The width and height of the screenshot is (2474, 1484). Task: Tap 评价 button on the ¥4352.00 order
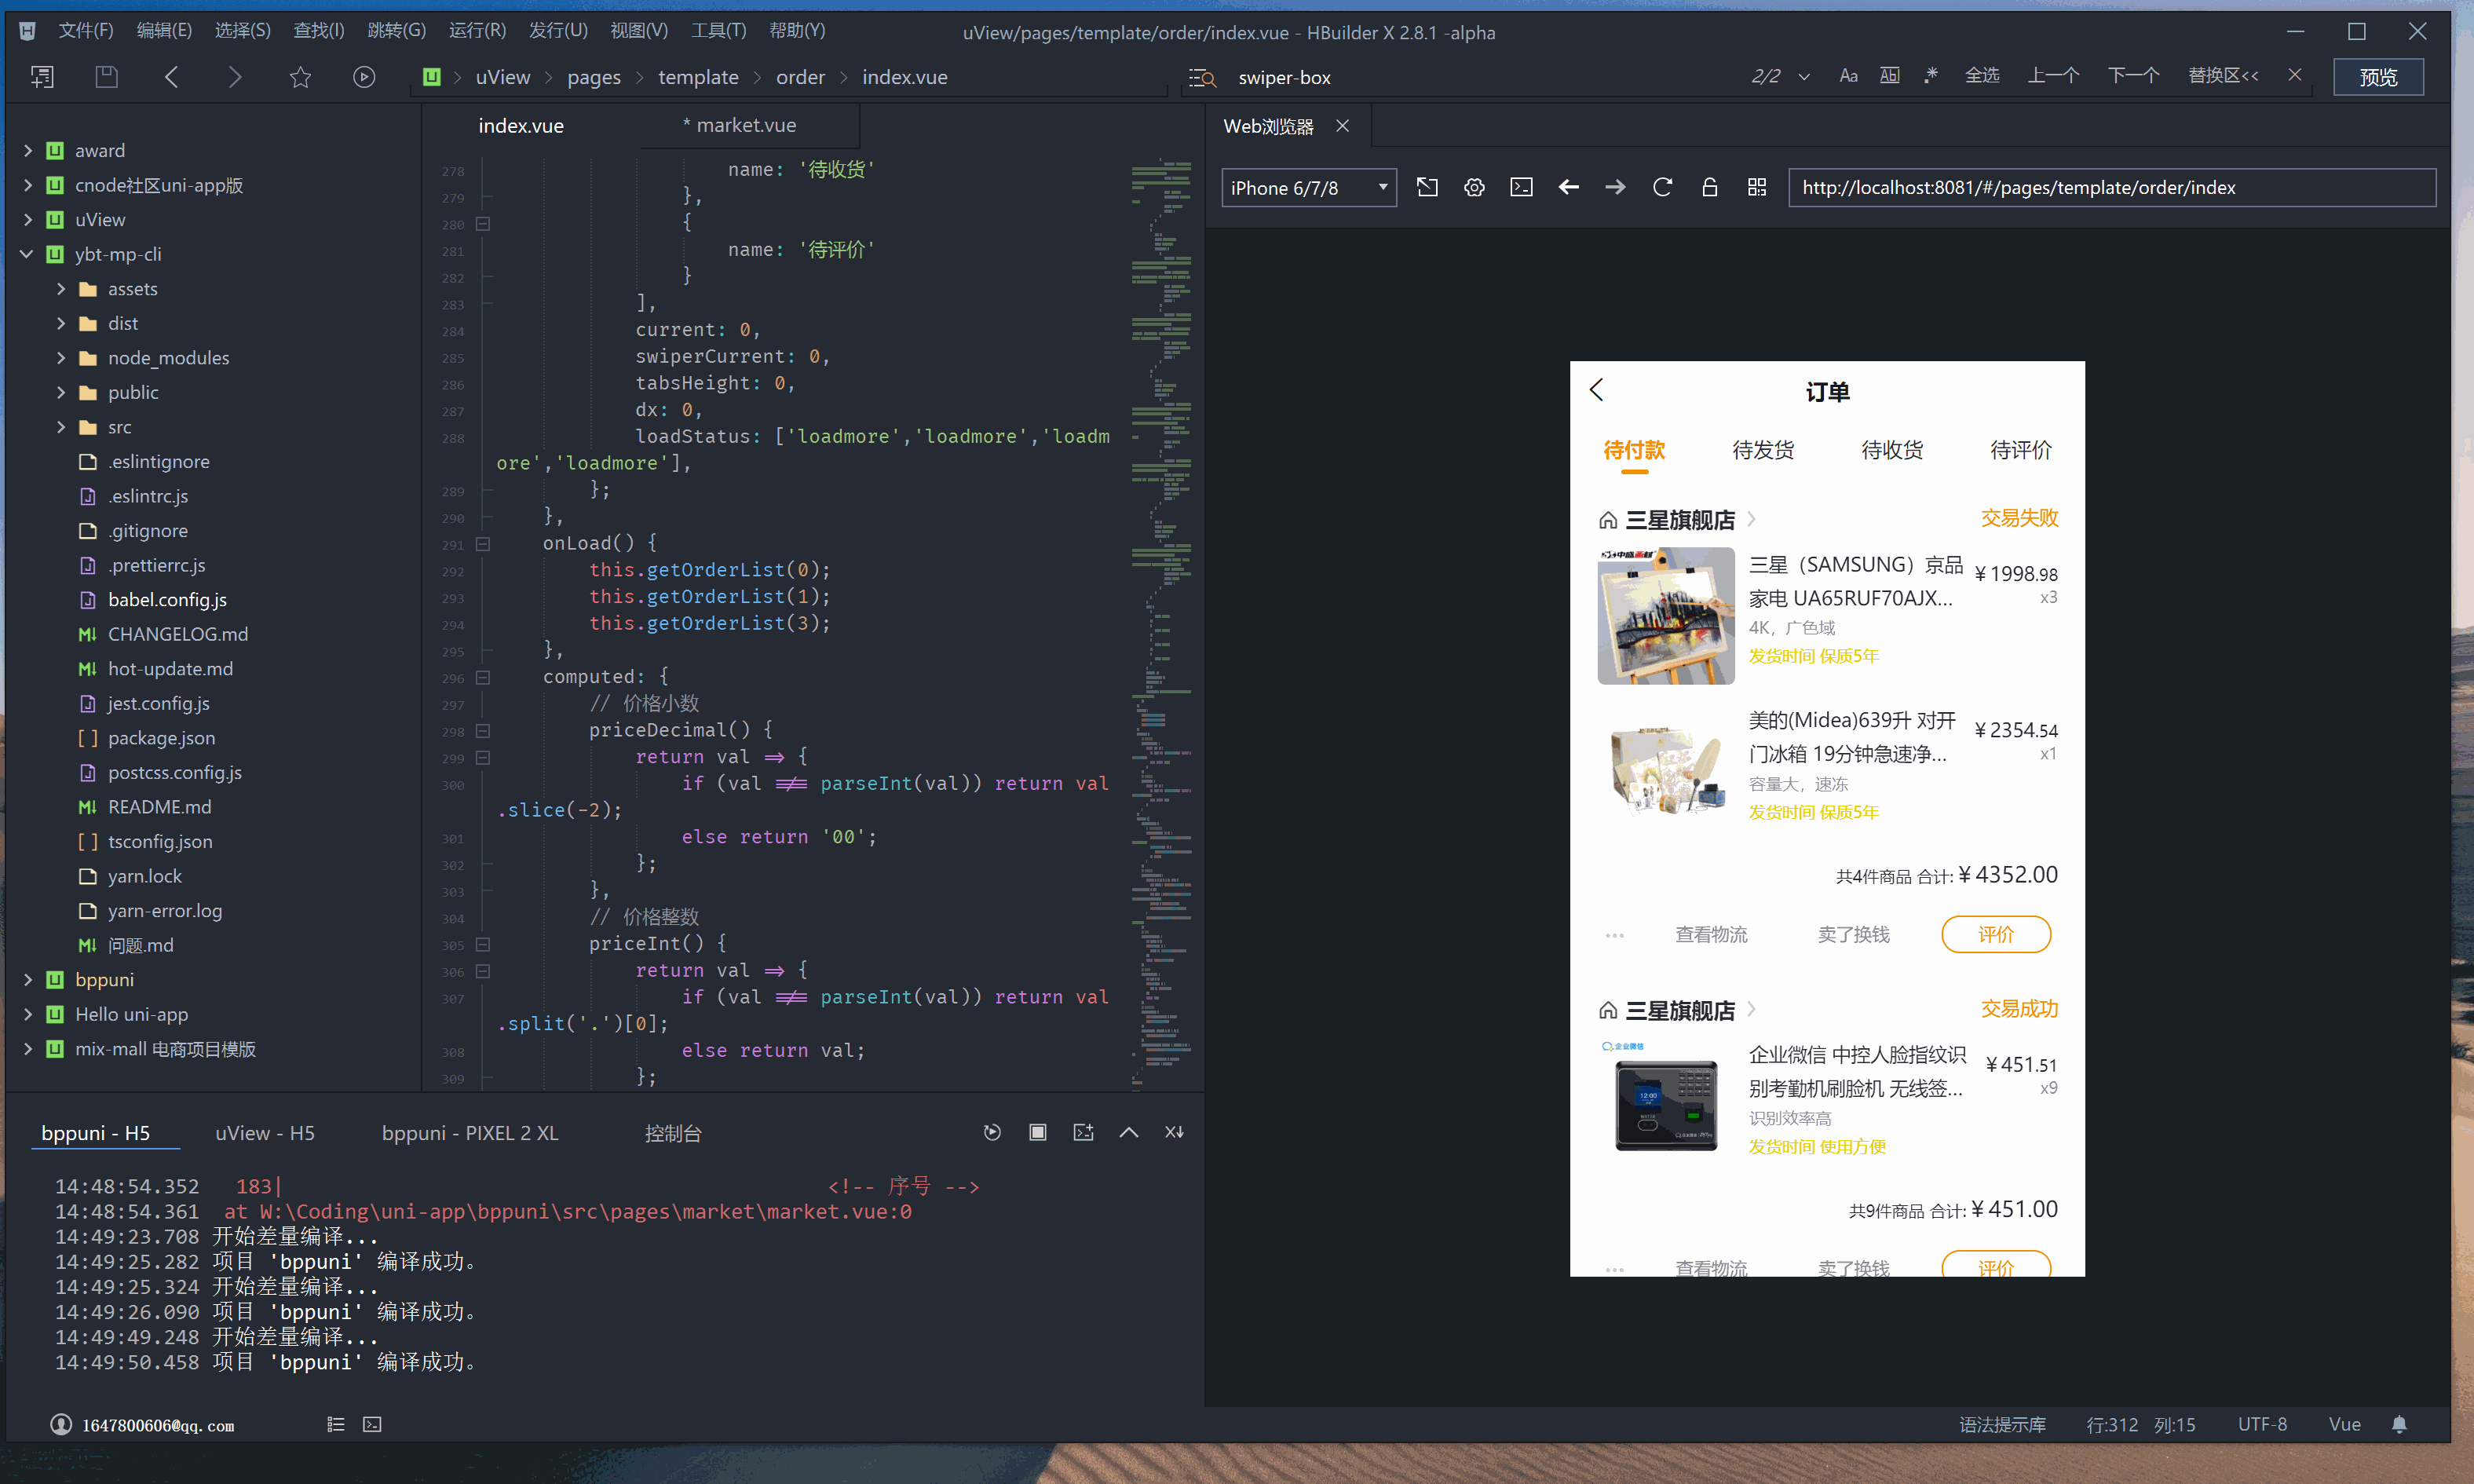coord(1996,934)
